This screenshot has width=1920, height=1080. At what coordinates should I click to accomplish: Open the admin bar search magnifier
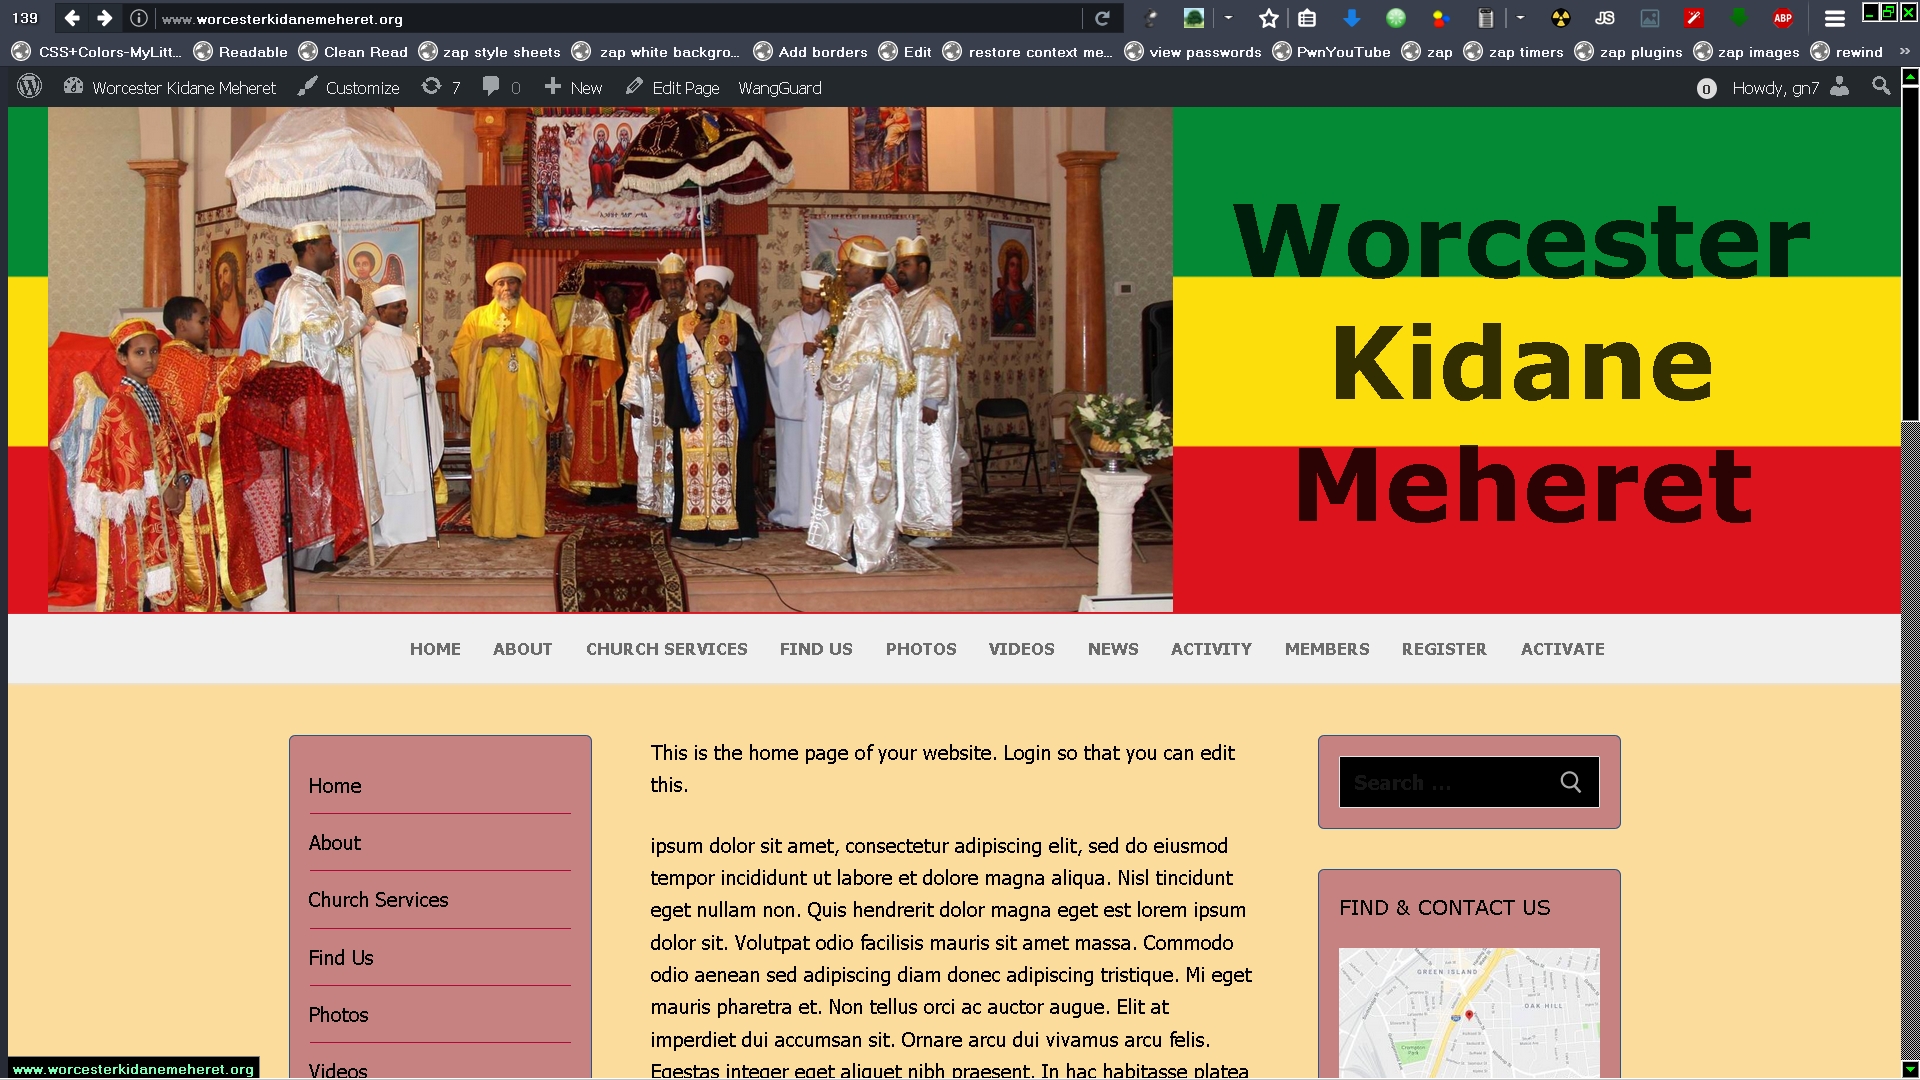1881,87
